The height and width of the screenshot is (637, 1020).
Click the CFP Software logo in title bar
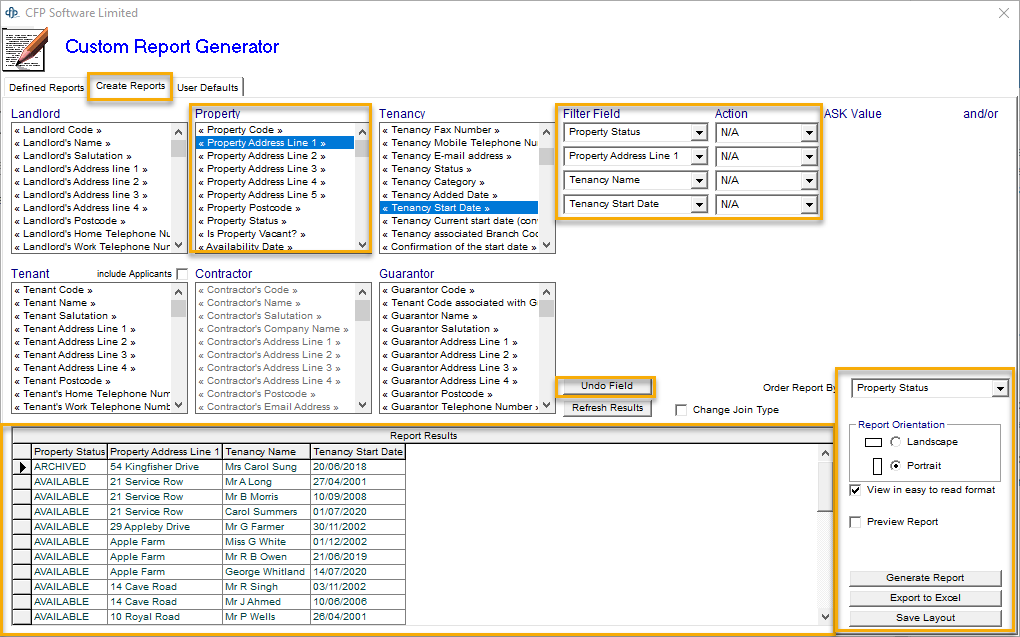point(12,12)
